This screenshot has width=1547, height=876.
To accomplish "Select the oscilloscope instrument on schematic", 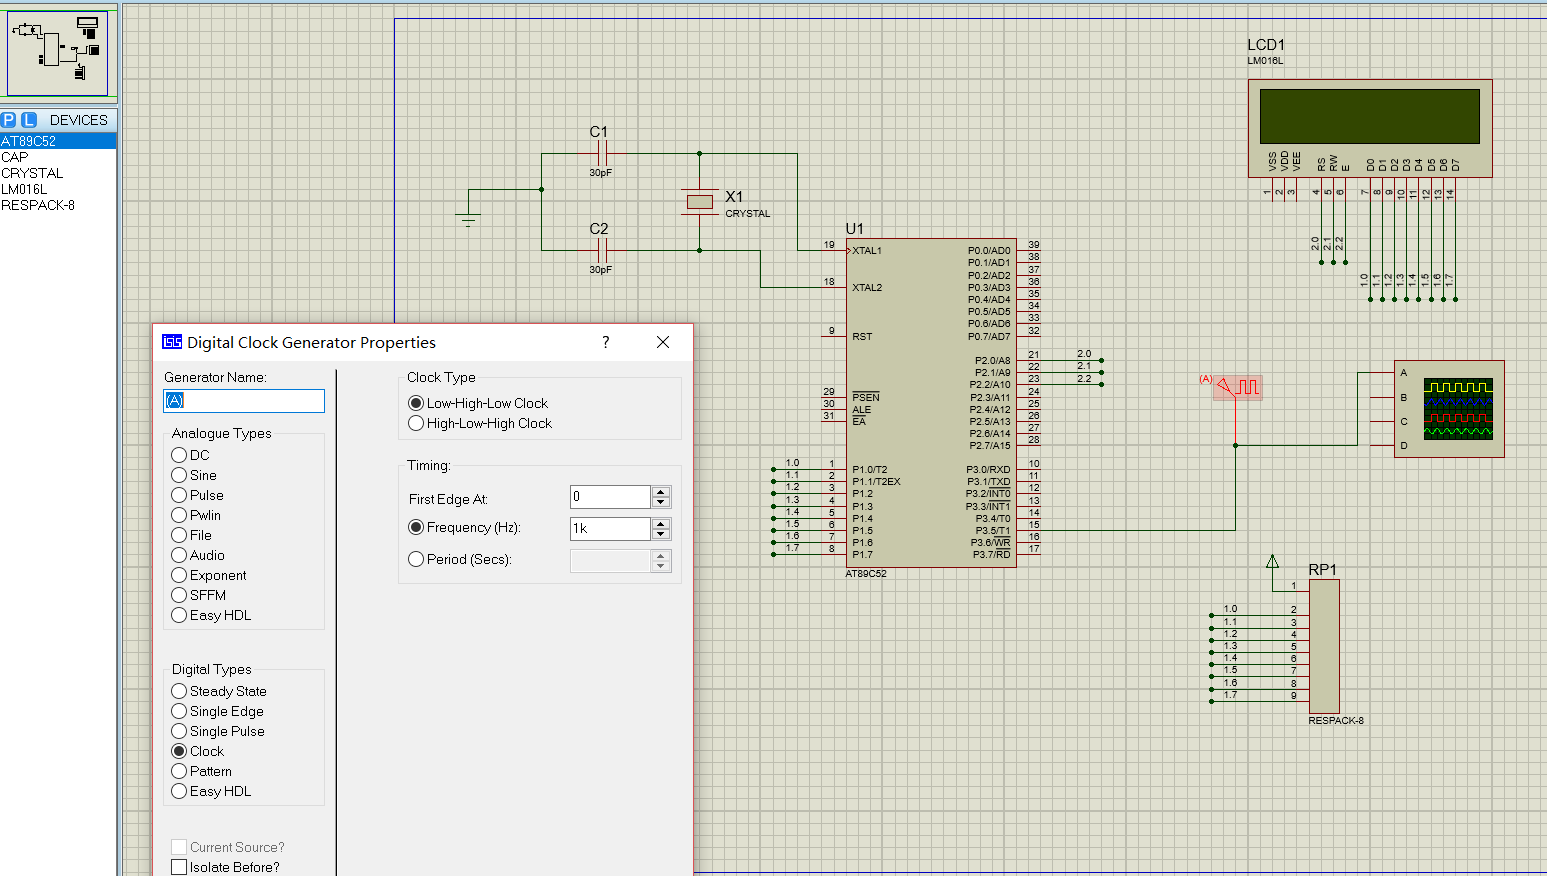I will (1449, 409).
